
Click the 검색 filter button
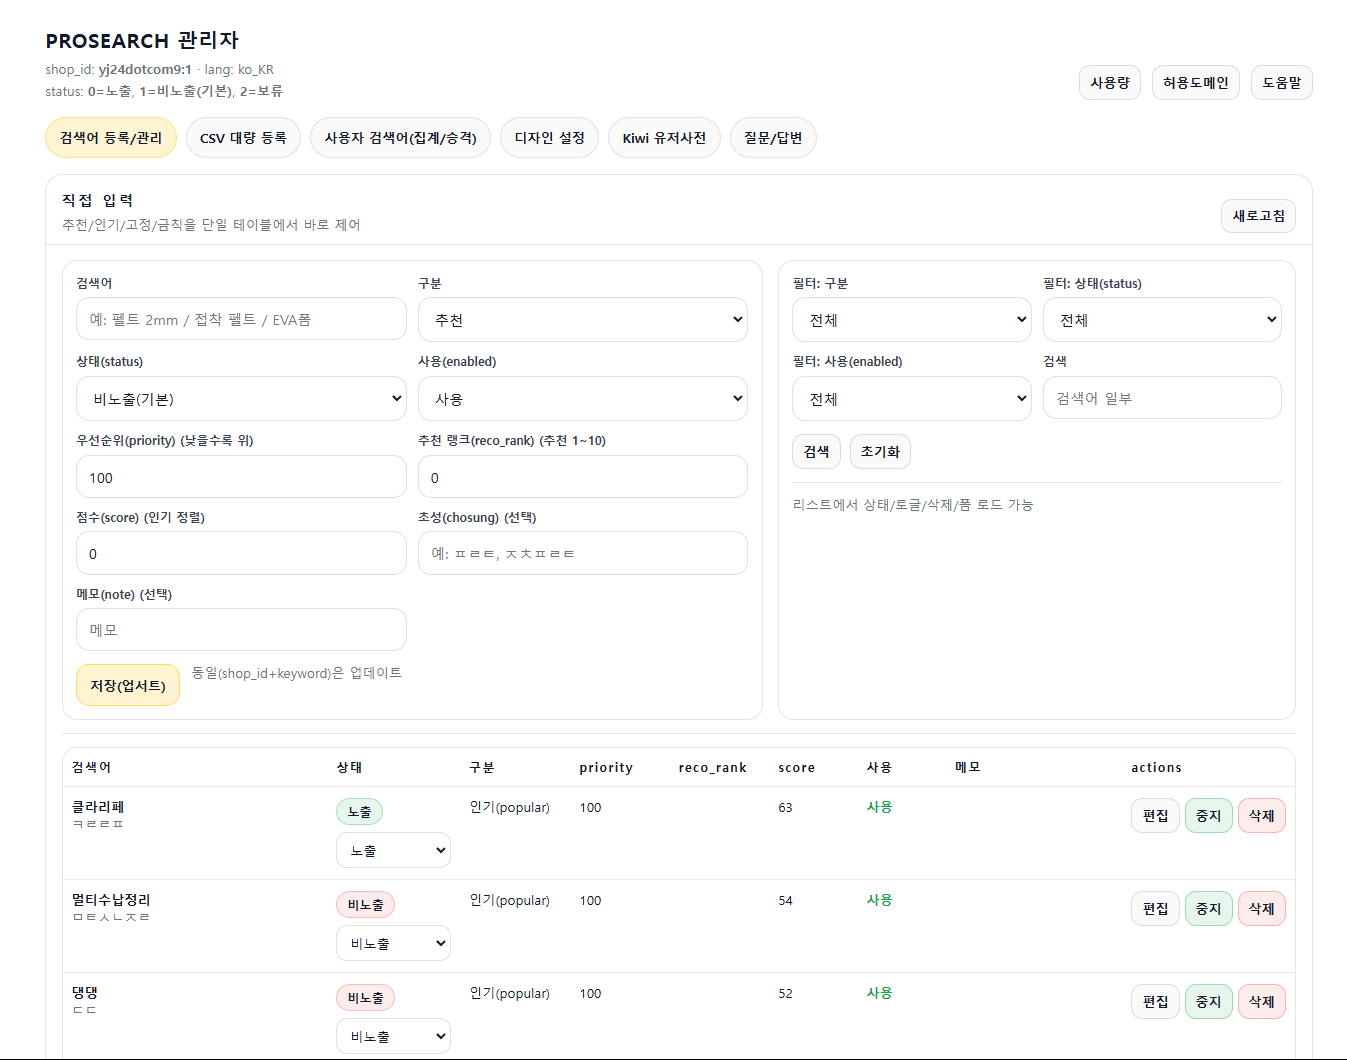[x=816, y=451]
